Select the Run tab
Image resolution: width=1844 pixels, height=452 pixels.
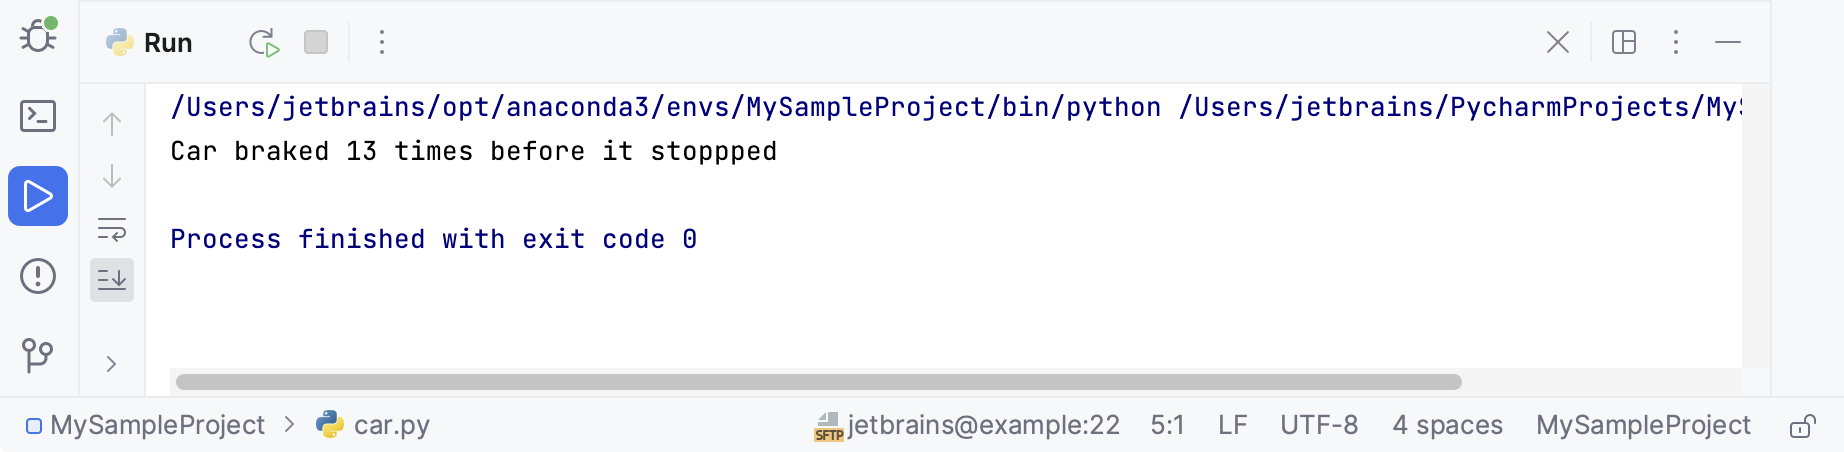[x=150, y=43]
